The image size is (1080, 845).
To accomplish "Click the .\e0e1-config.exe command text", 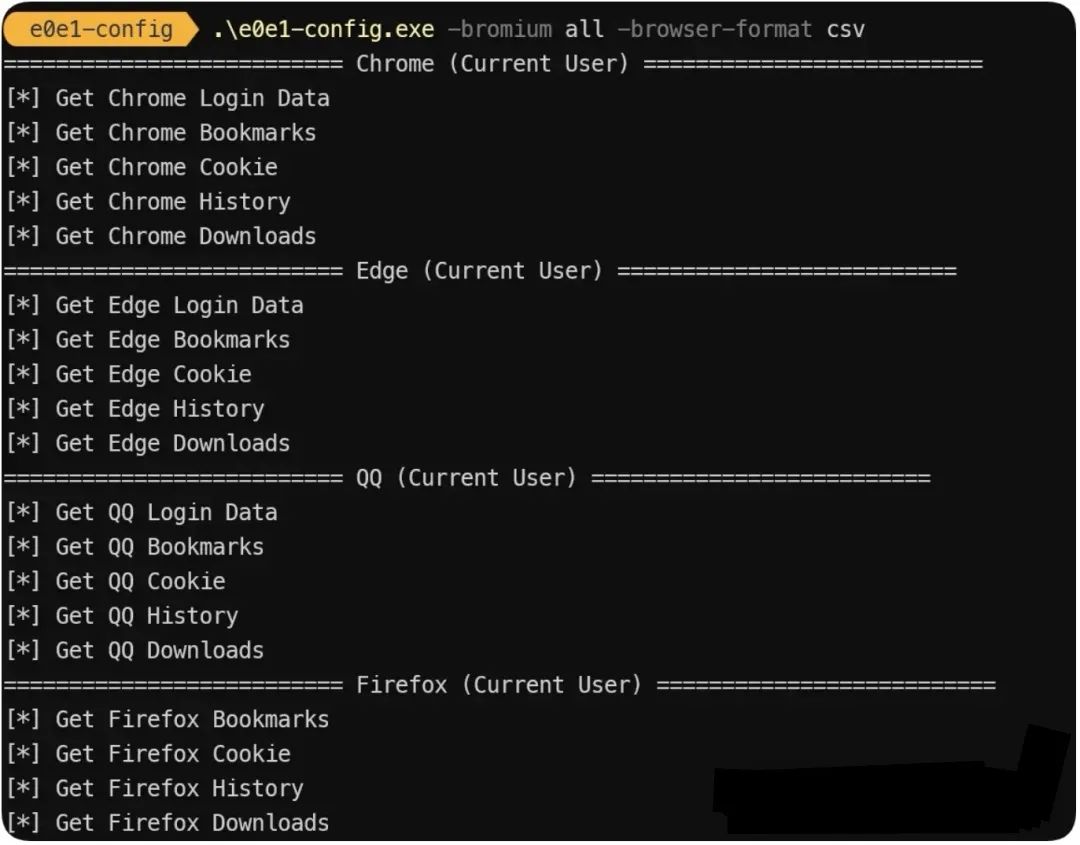I will click(324, 30).
